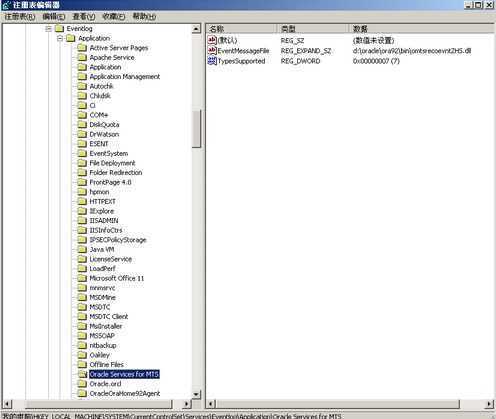
Task: Select the mnmsrvc key
Action: [x=102, y=288]
